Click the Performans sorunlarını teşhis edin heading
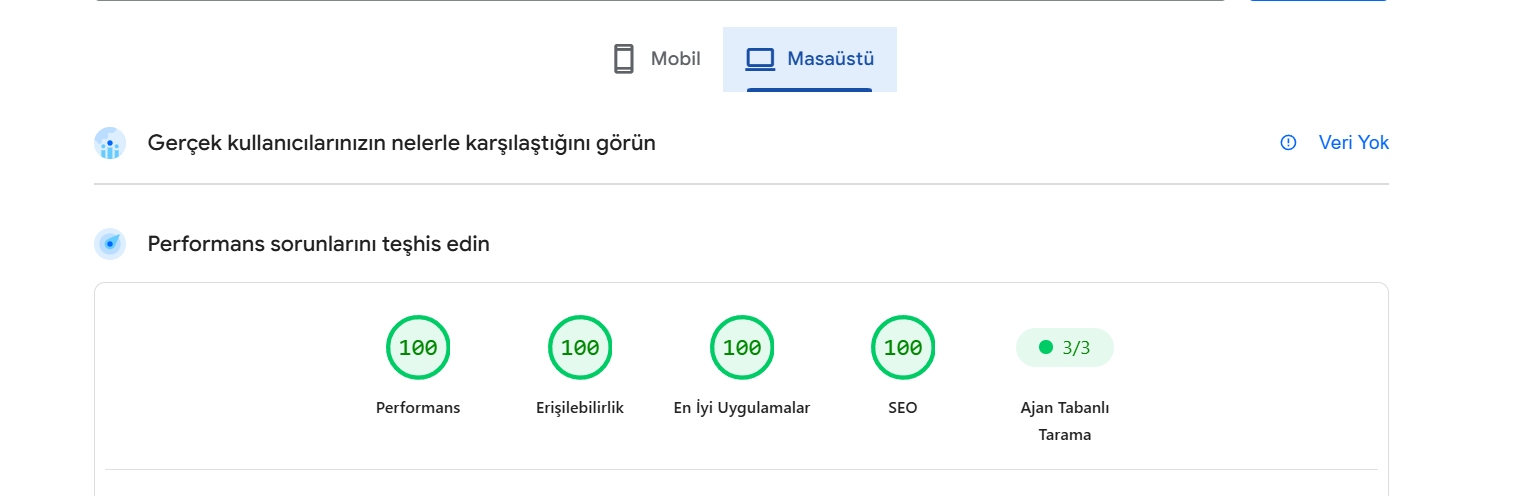This screenshot has height=496, width=1515. (x=319, y=244)
